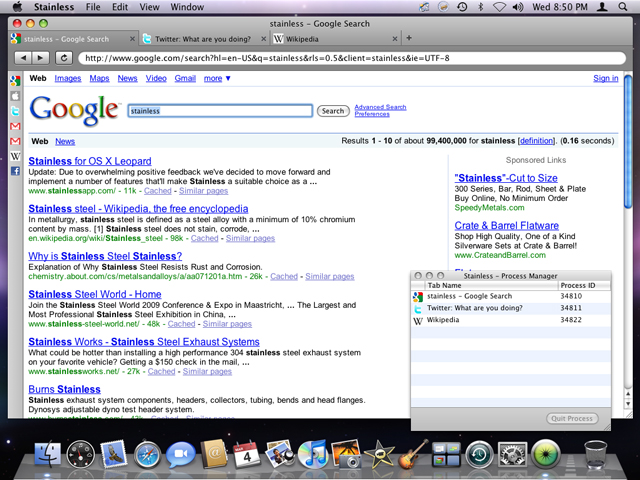This screenshot has height=480, width=640.
Task: Click the URL address bar
Action: 352,58
